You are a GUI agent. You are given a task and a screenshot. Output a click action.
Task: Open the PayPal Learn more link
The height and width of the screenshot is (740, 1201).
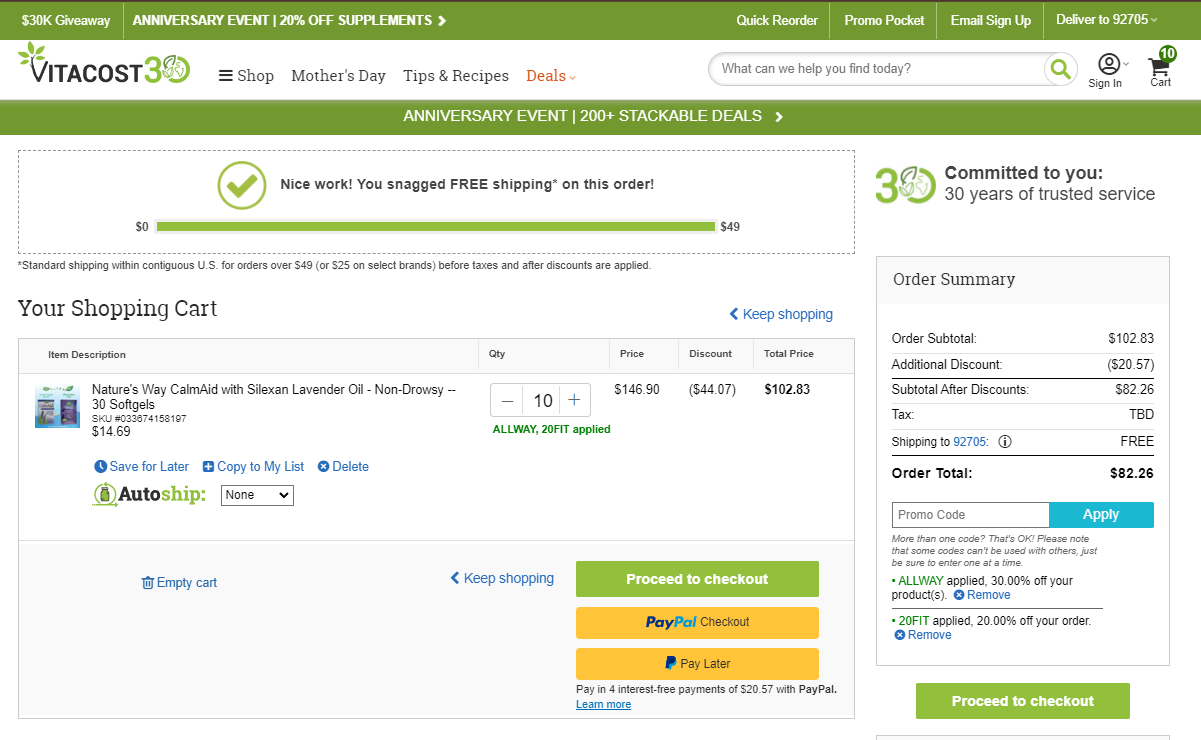[x=603, y=704]
